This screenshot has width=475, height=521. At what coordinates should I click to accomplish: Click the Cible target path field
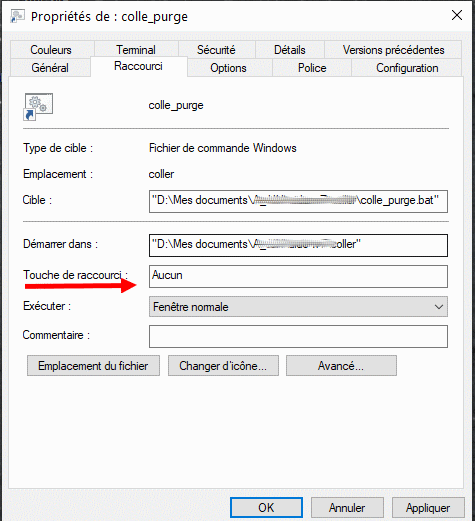298,201
